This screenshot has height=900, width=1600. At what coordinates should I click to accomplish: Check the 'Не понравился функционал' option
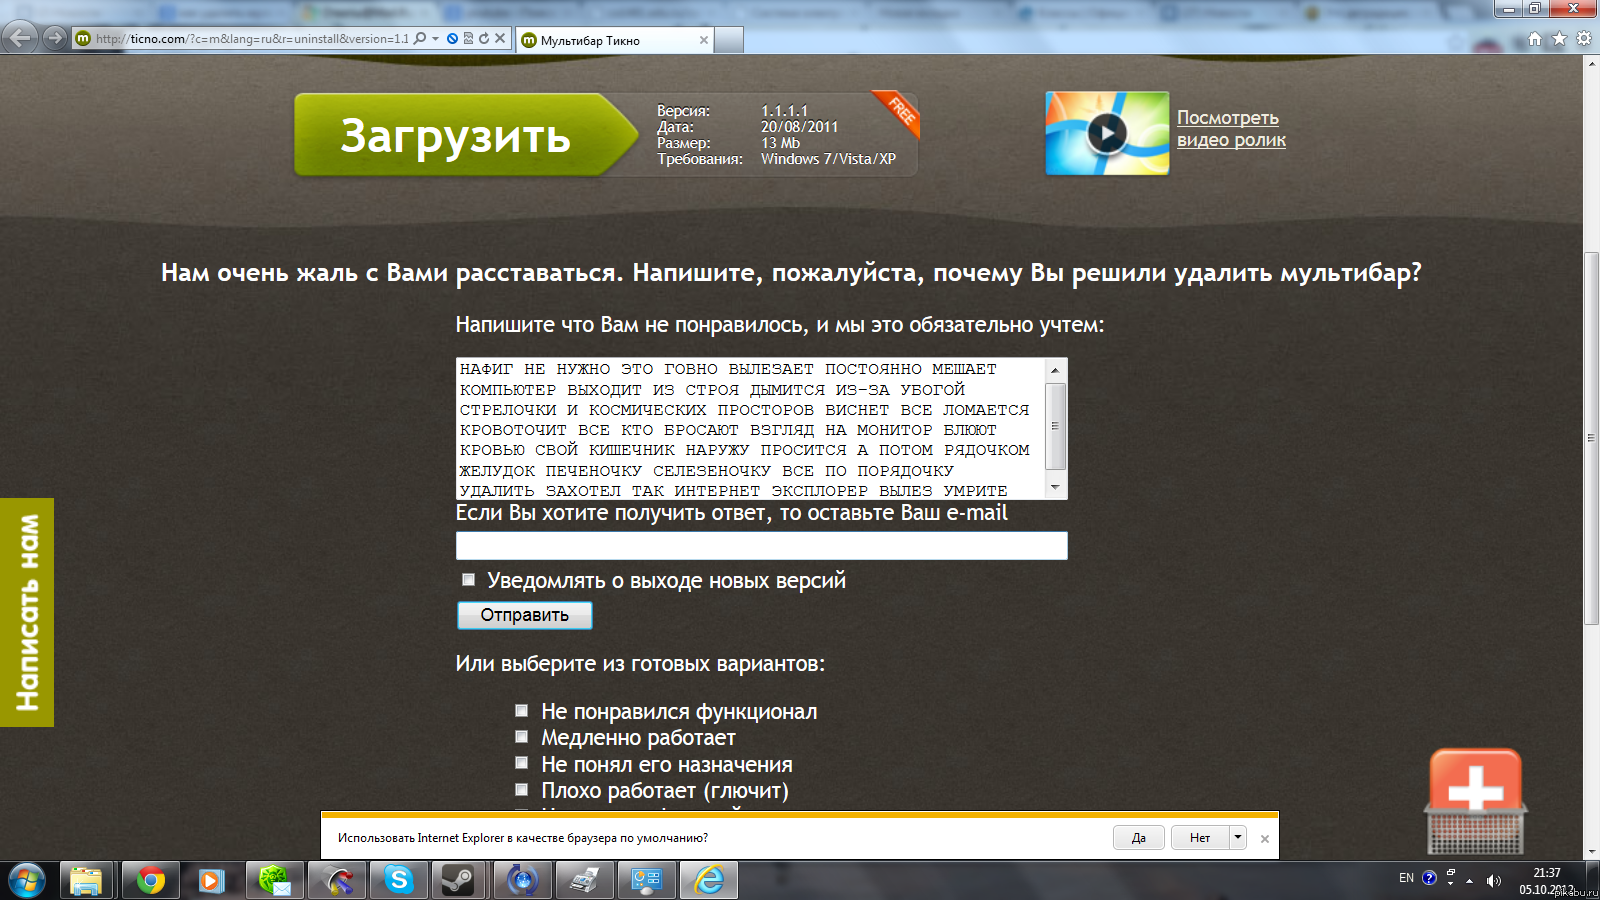[x=521, y=711]
